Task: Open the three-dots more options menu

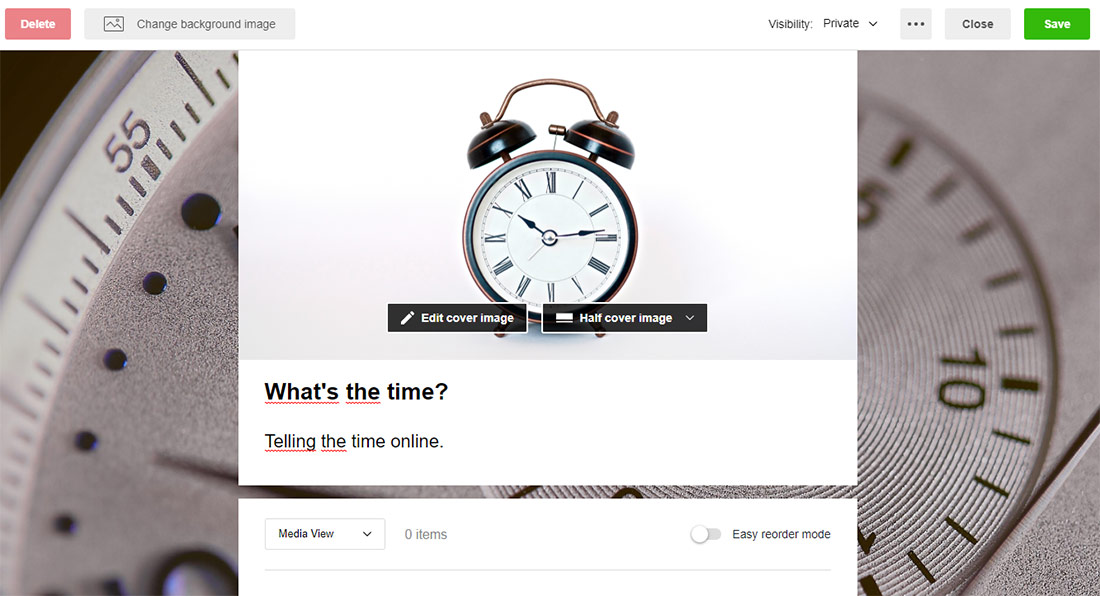Action: tap(915, 24)
